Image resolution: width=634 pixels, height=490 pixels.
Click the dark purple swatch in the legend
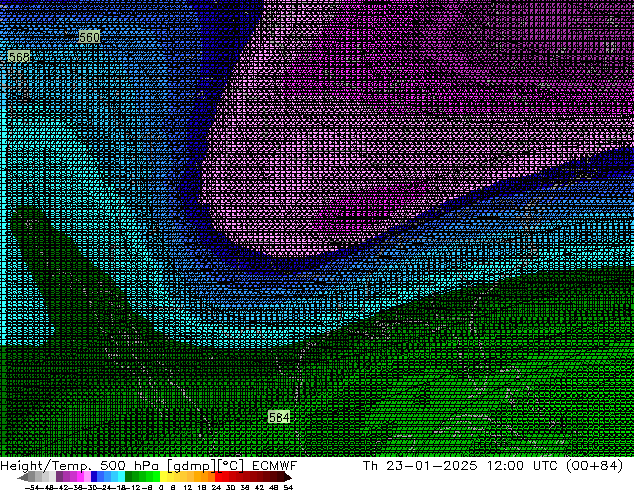(59, 477)
